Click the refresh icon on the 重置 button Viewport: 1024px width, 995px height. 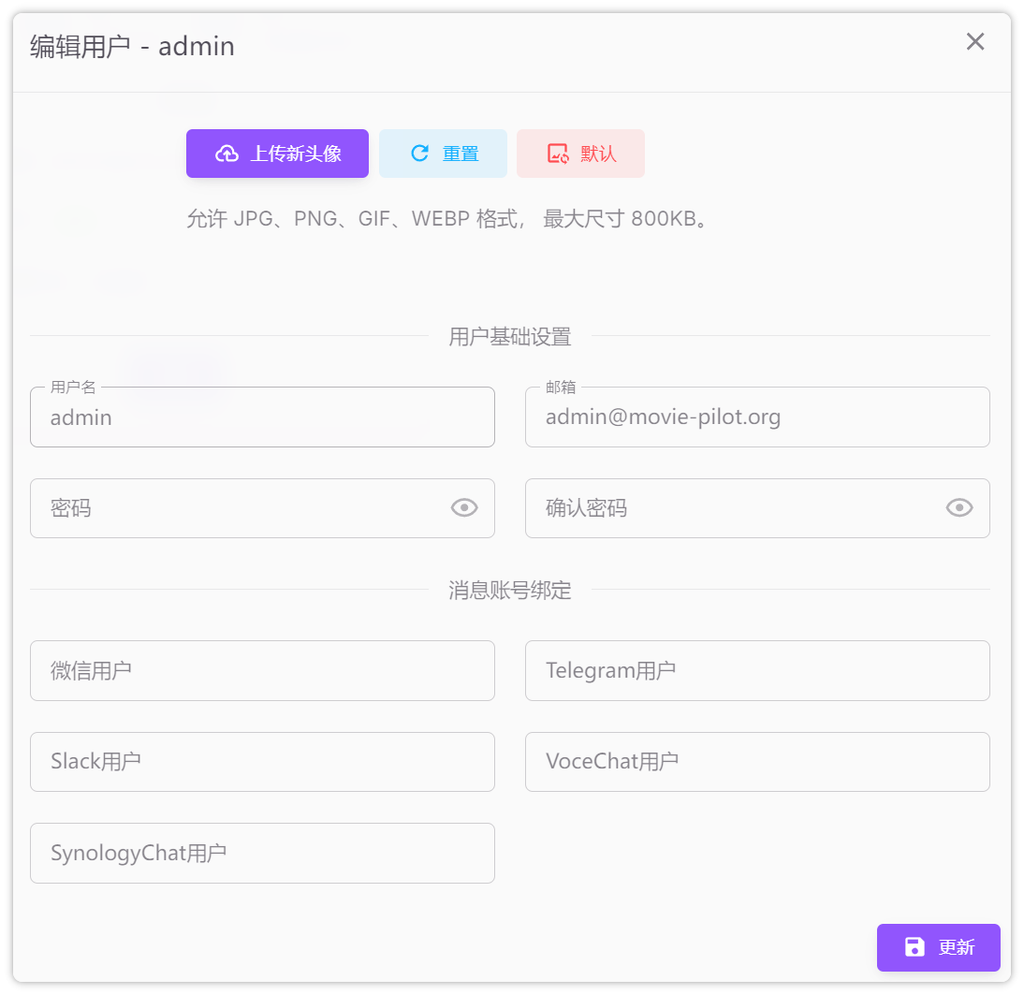coord(419,153)
